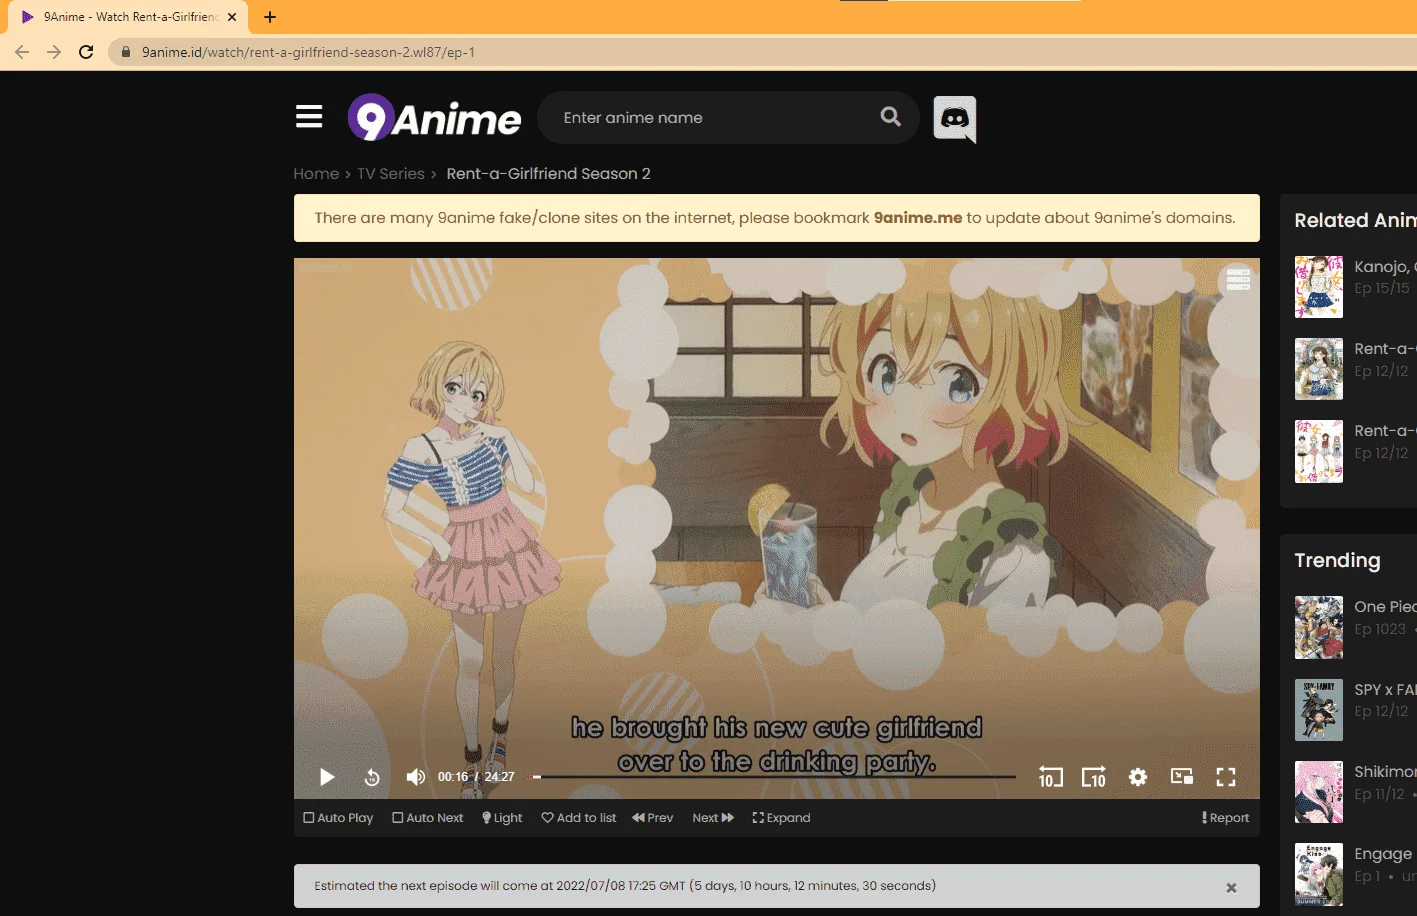1417x916 pixels.
Task: Open the Shikimori trending thumbnail
Action: [1319, 792]
